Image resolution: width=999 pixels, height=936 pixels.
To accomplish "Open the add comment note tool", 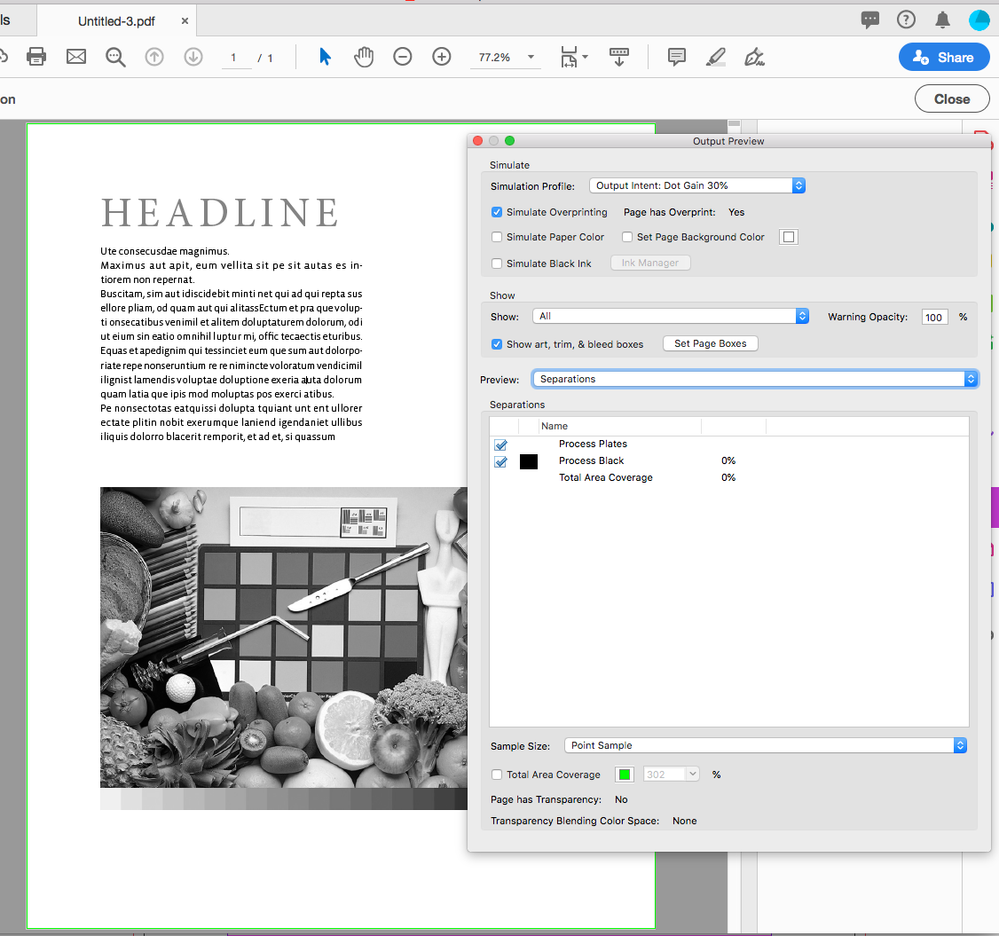I will coord(677,57).
